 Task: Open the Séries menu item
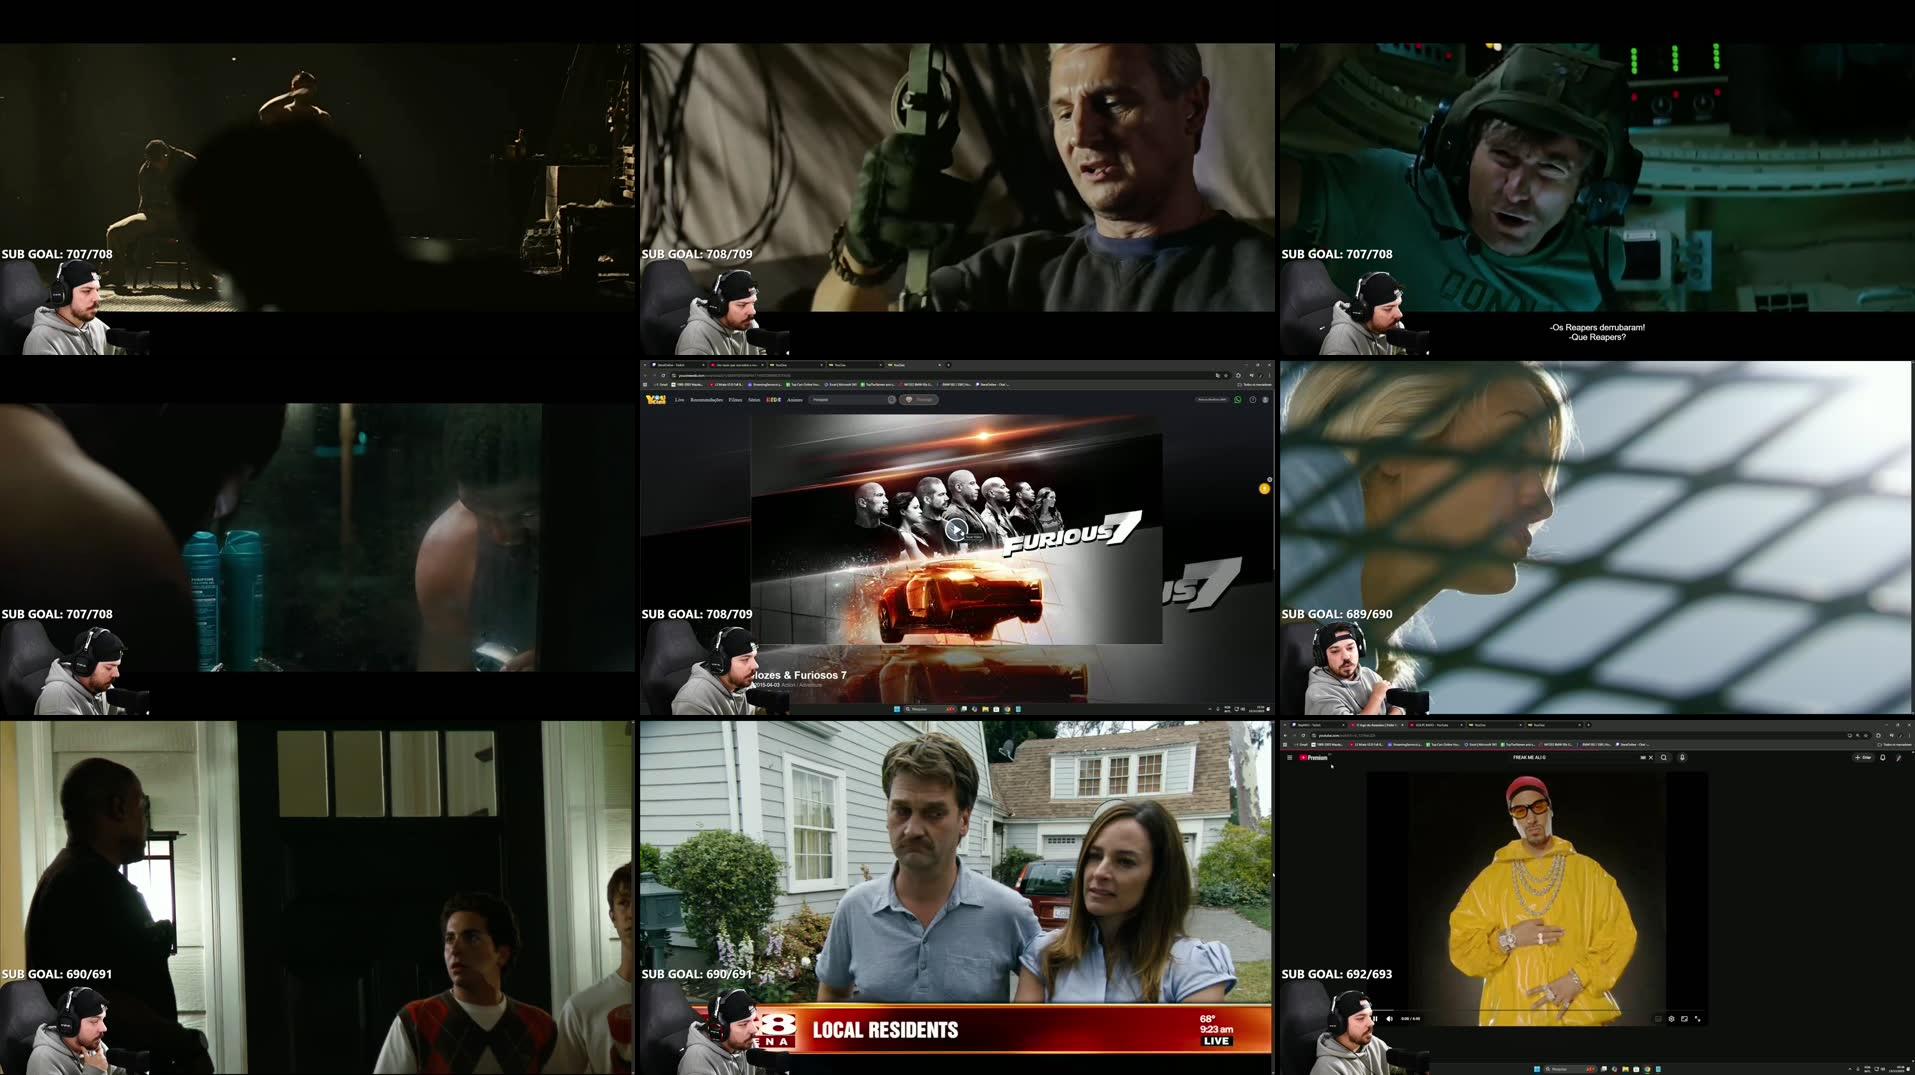(x=754, y=400)
